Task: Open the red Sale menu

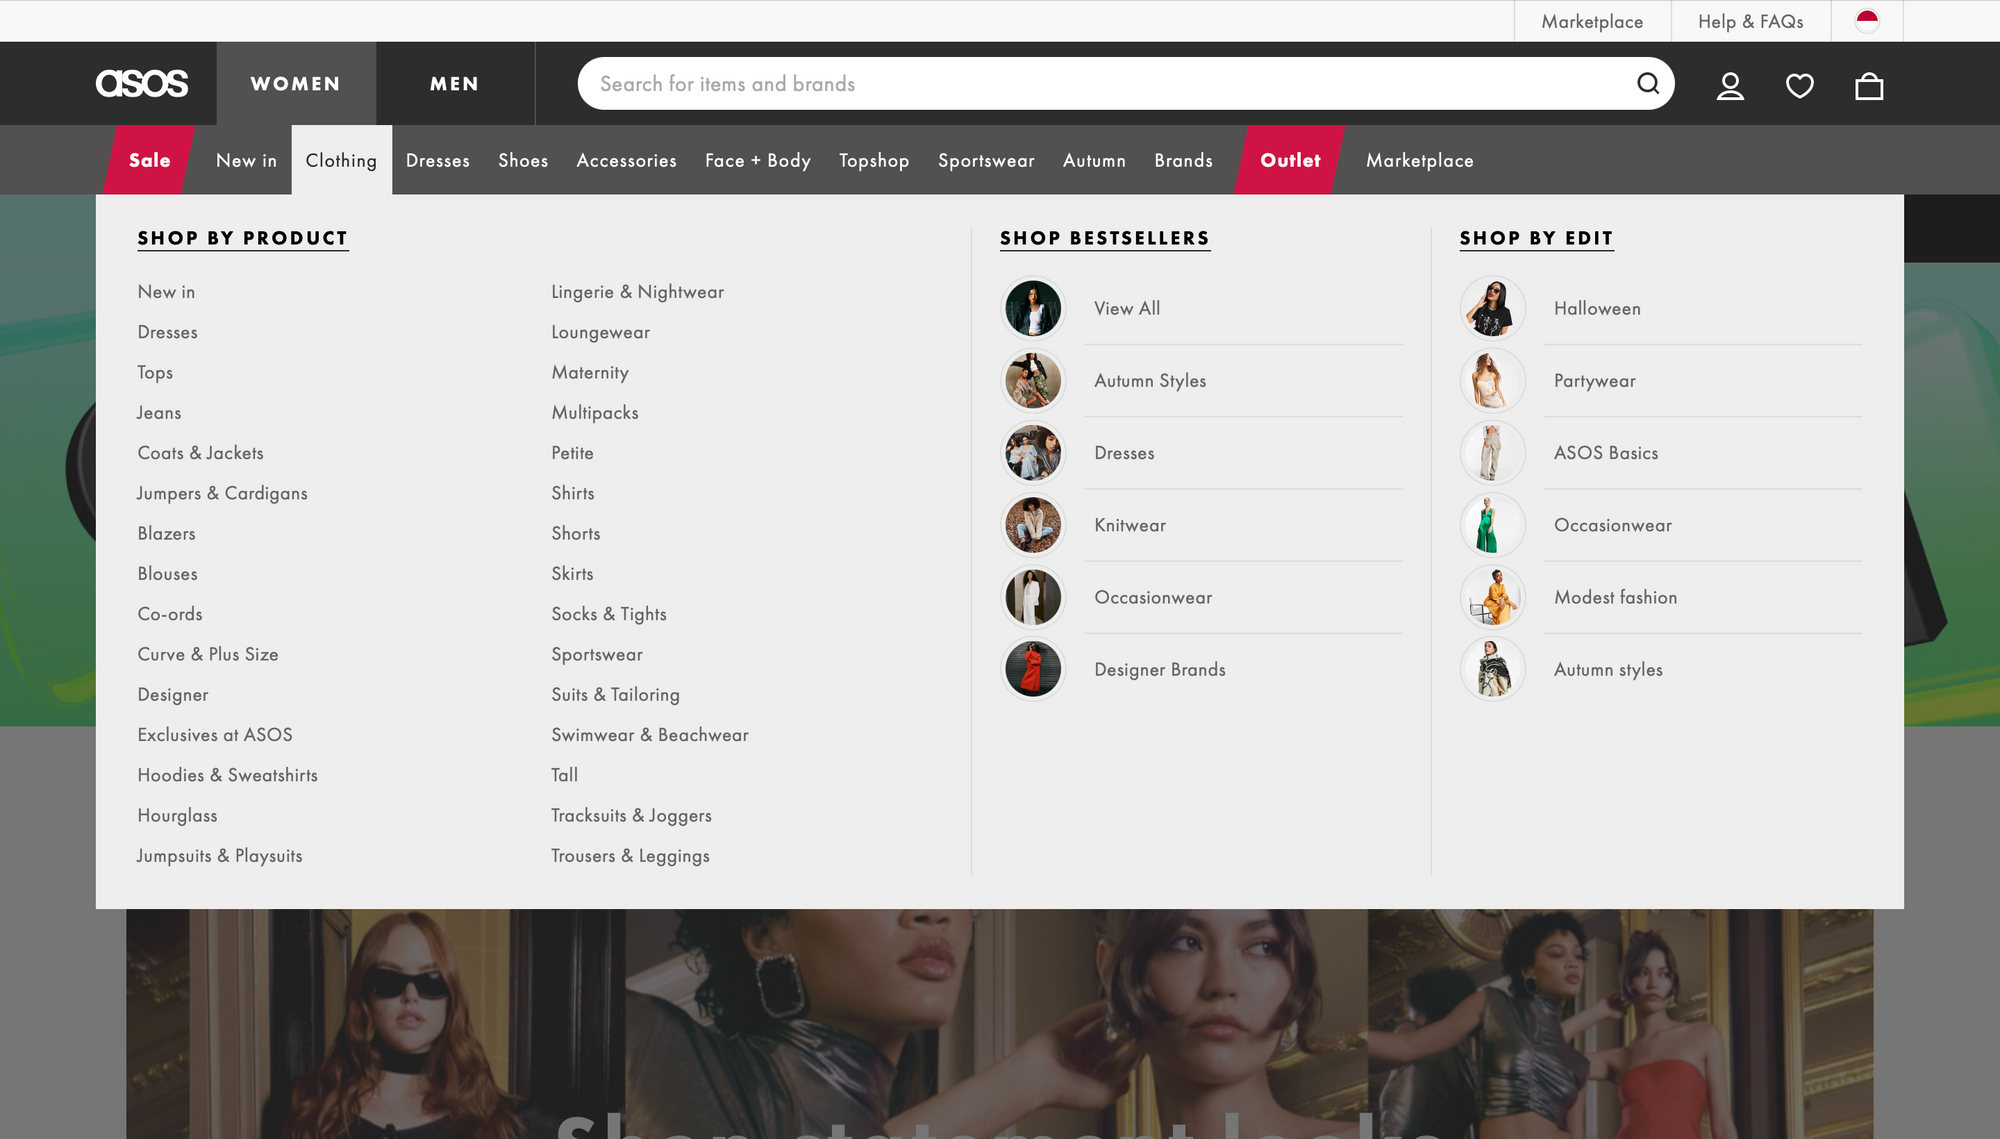Action: coord(149,161)
